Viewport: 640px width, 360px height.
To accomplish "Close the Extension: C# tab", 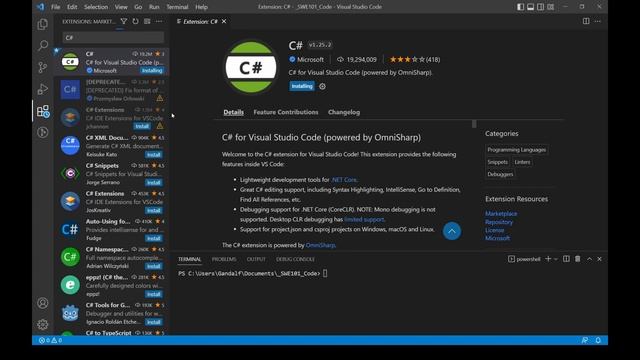I will point(224,21).
